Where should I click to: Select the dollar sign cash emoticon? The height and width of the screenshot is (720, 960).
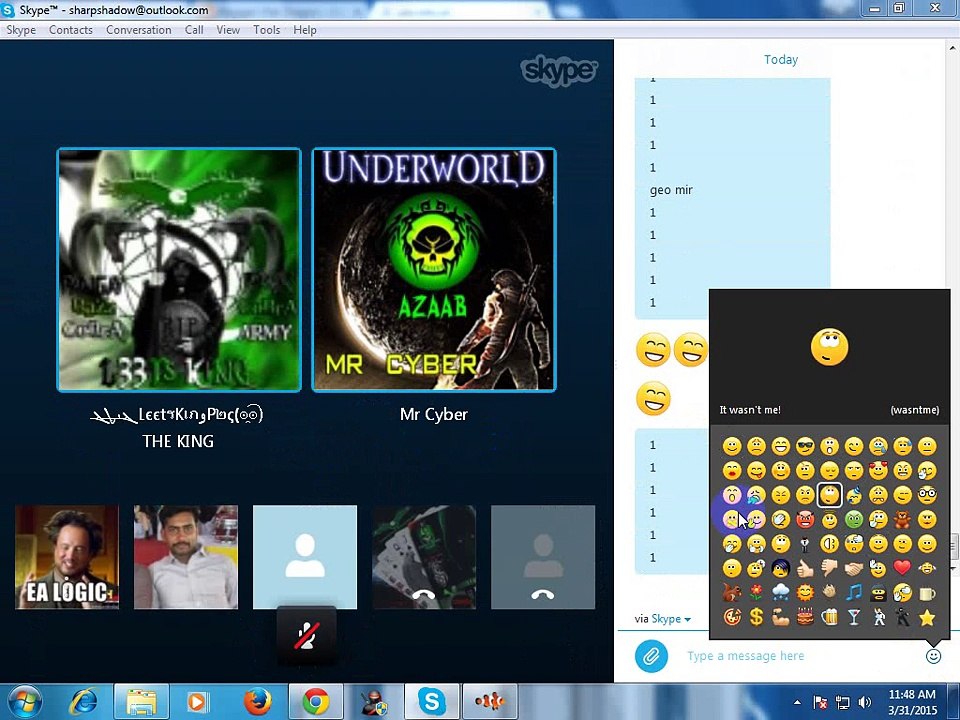(756, 617)
